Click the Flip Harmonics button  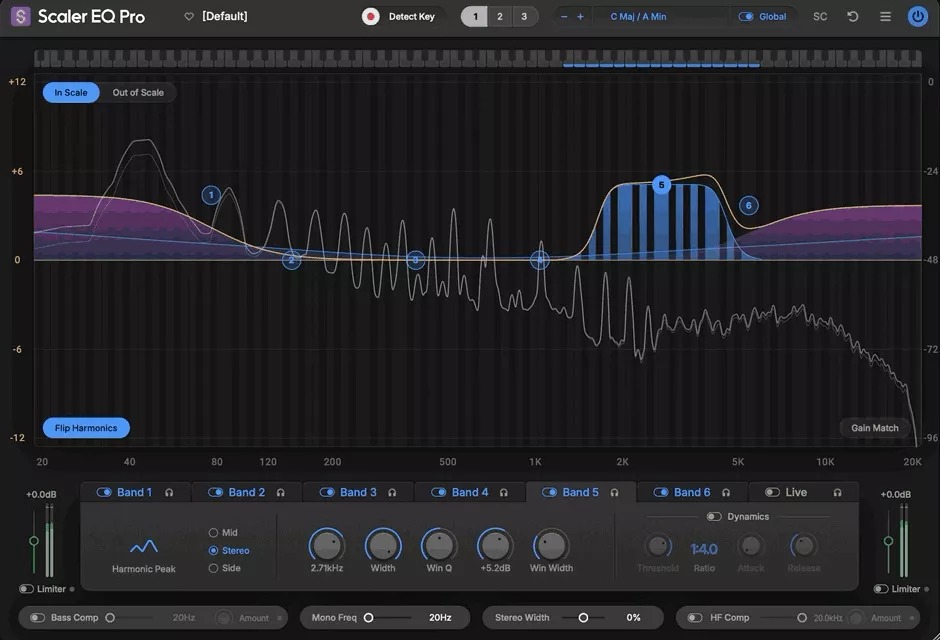point(86,428)
